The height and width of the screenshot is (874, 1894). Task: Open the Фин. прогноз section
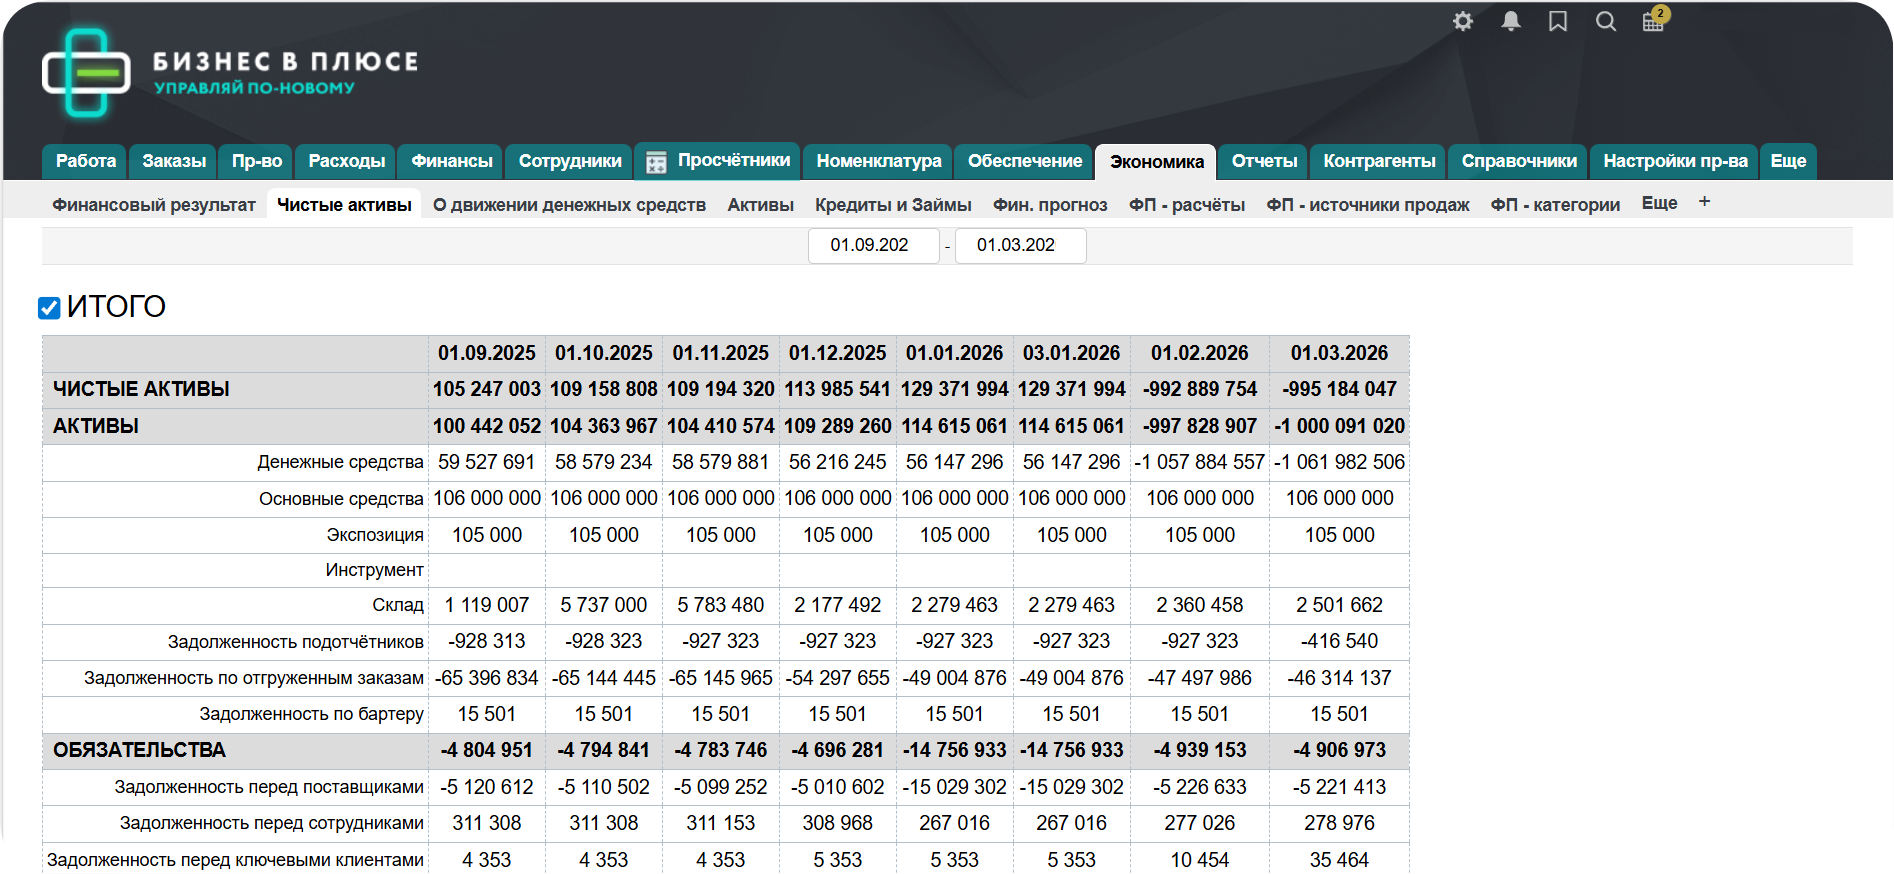(1050, 205)
